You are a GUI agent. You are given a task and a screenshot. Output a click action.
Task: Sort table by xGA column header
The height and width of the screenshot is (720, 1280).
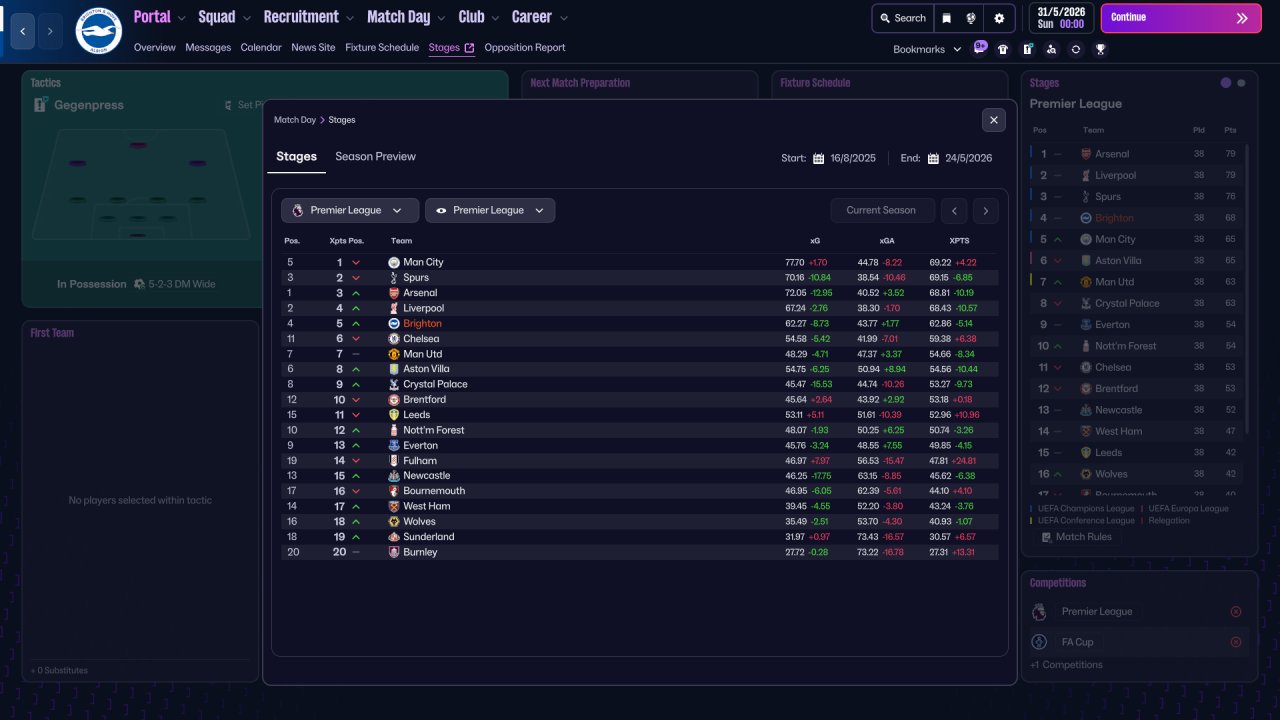point(887,241)
